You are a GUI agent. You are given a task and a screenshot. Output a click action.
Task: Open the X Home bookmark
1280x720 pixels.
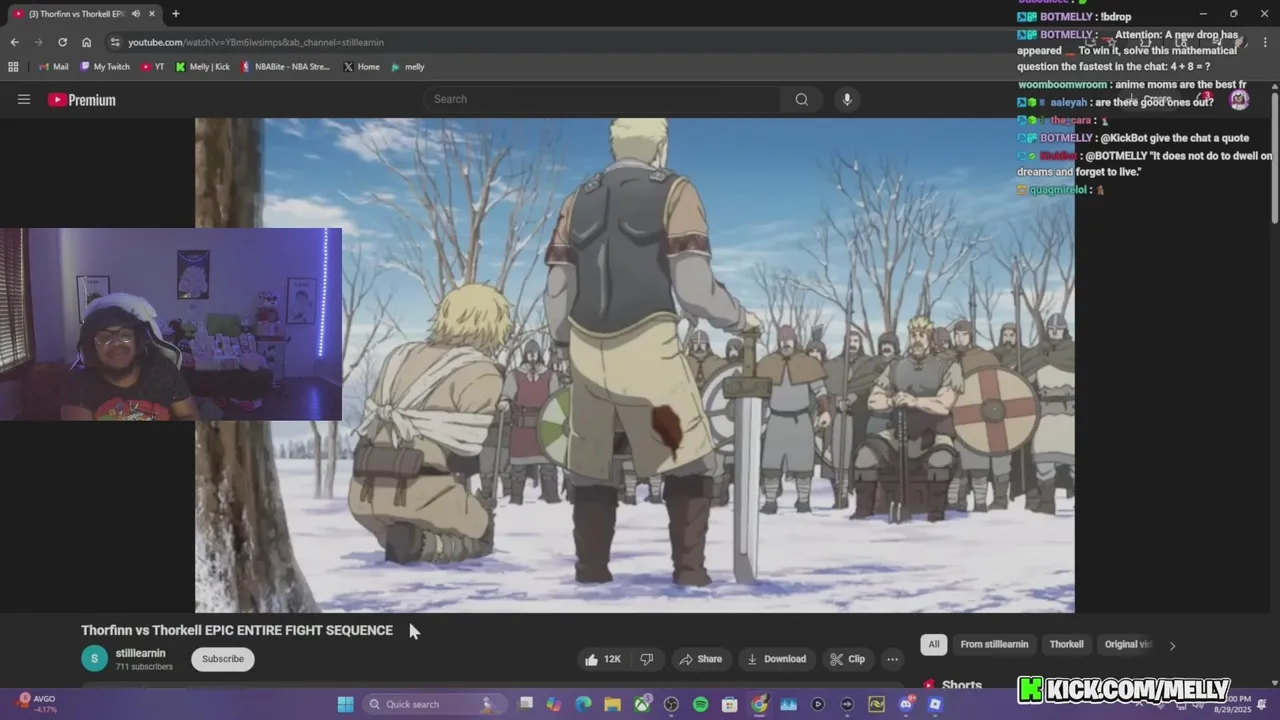coord(362,67)
